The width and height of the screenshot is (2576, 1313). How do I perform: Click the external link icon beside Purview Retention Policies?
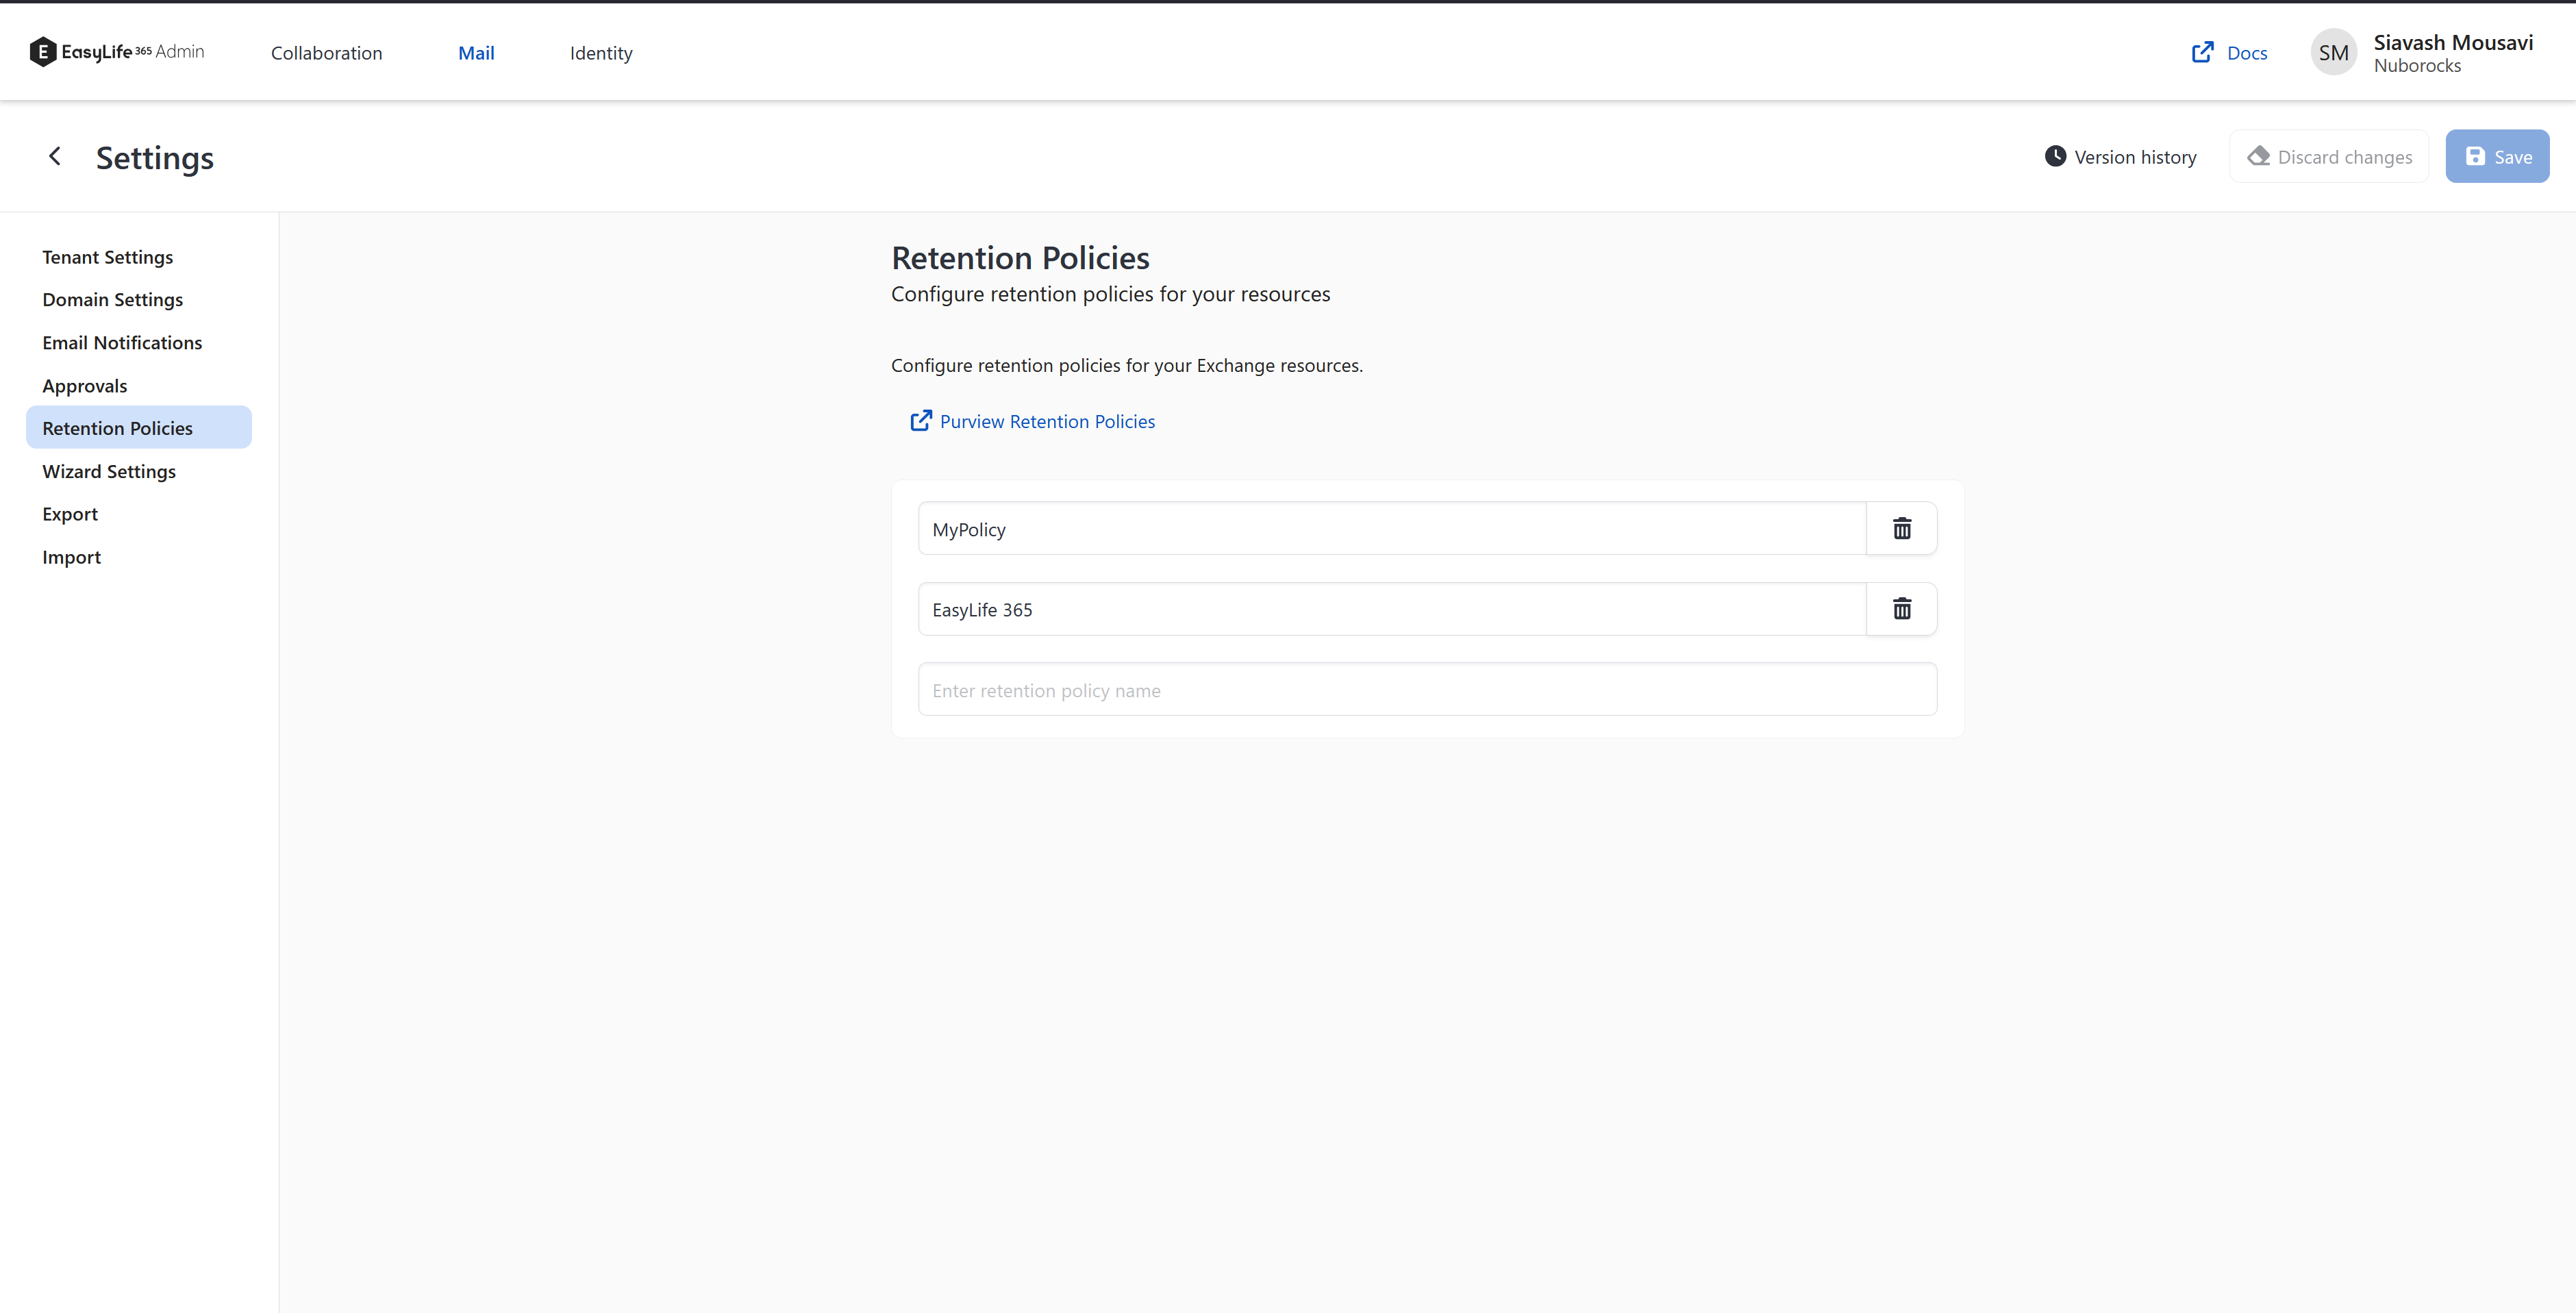pyautogui.click(x=921, y=420)
